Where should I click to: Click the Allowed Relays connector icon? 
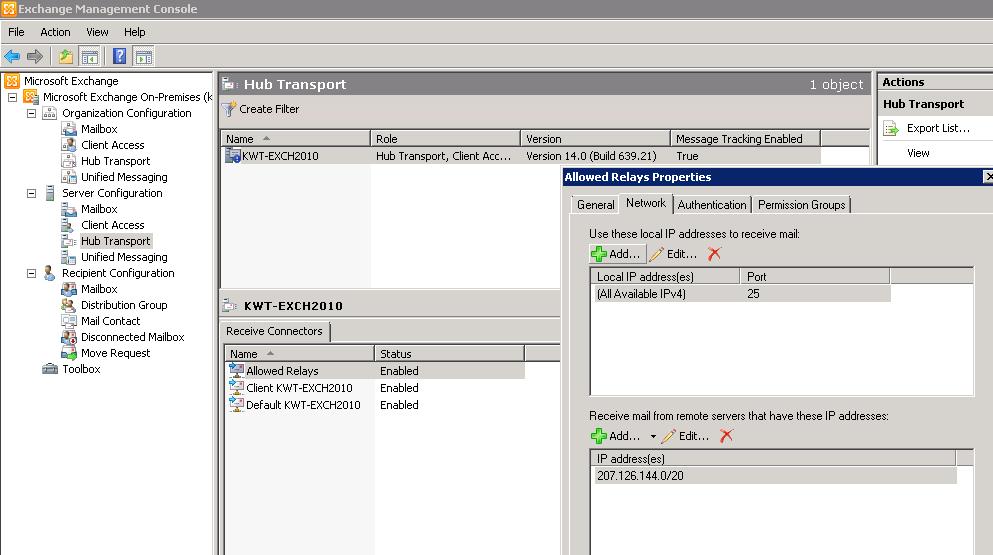(x=236, y=371)
